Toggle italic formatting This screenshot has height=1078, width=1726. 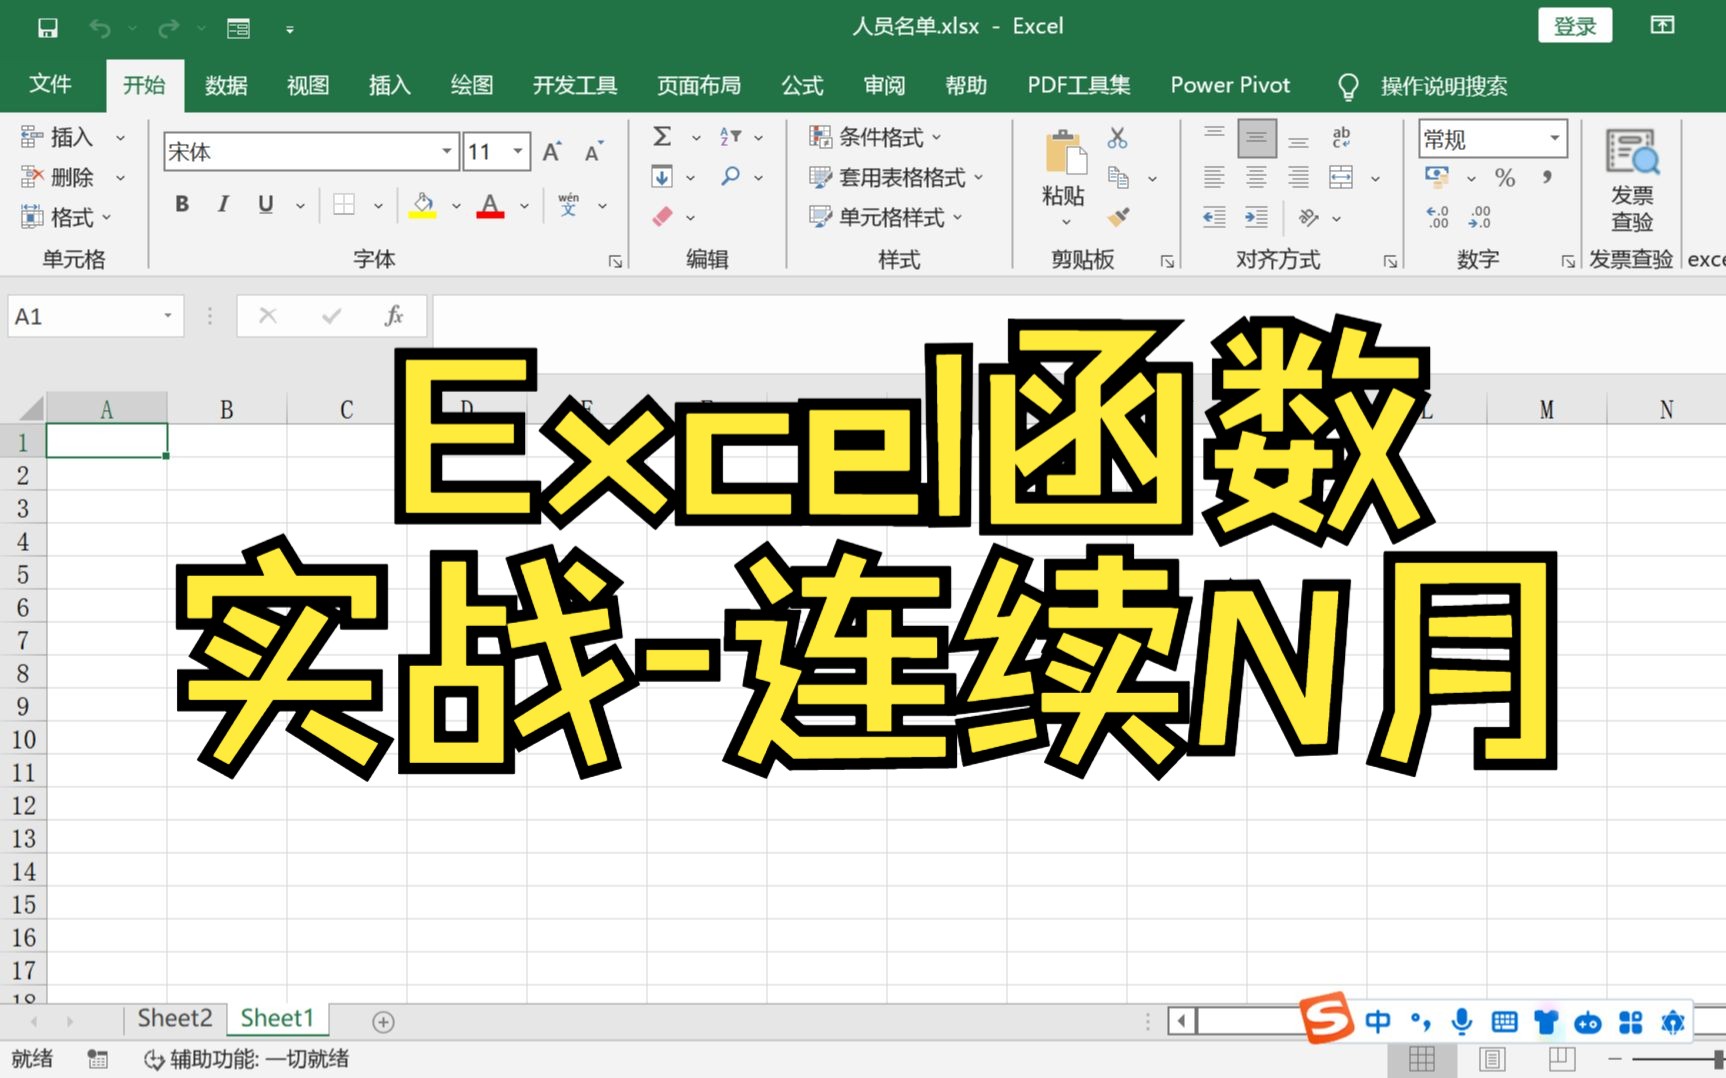(x=223, y=204)
